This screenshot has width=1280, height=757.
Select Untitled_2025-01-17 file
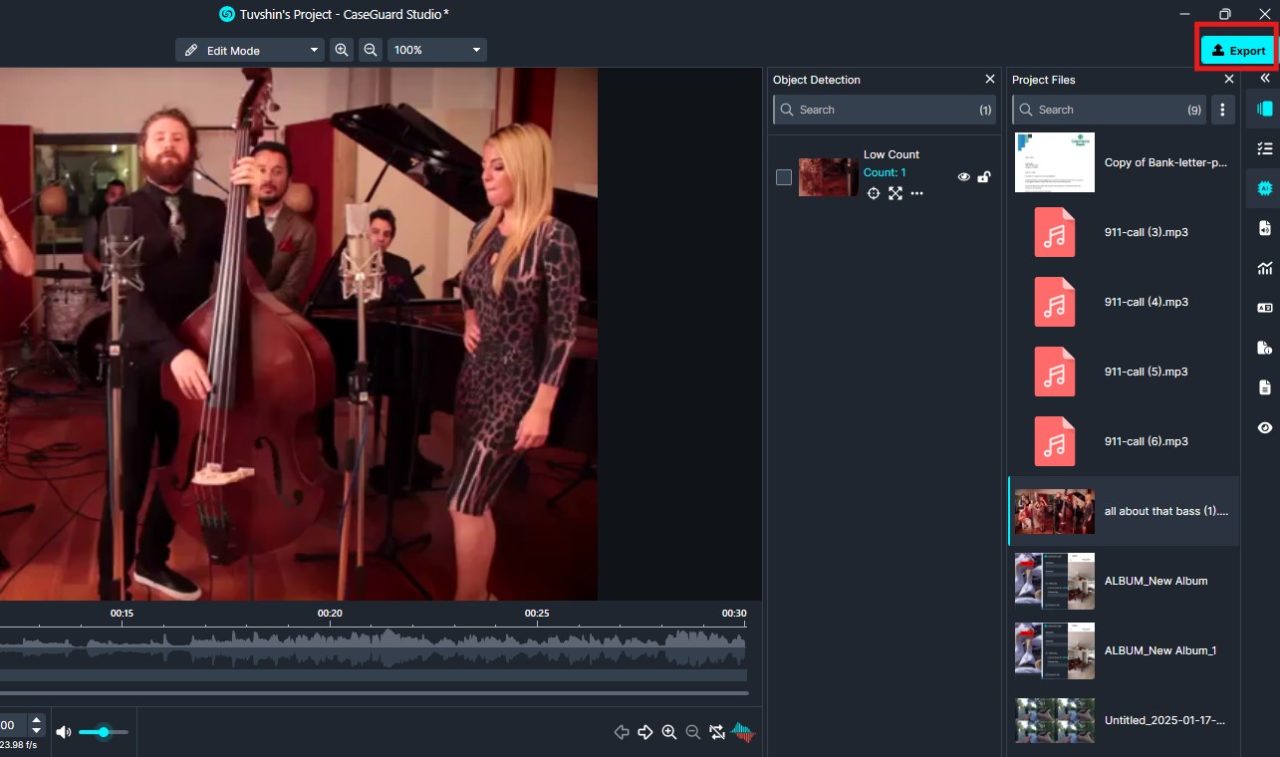coord(1124,720)
